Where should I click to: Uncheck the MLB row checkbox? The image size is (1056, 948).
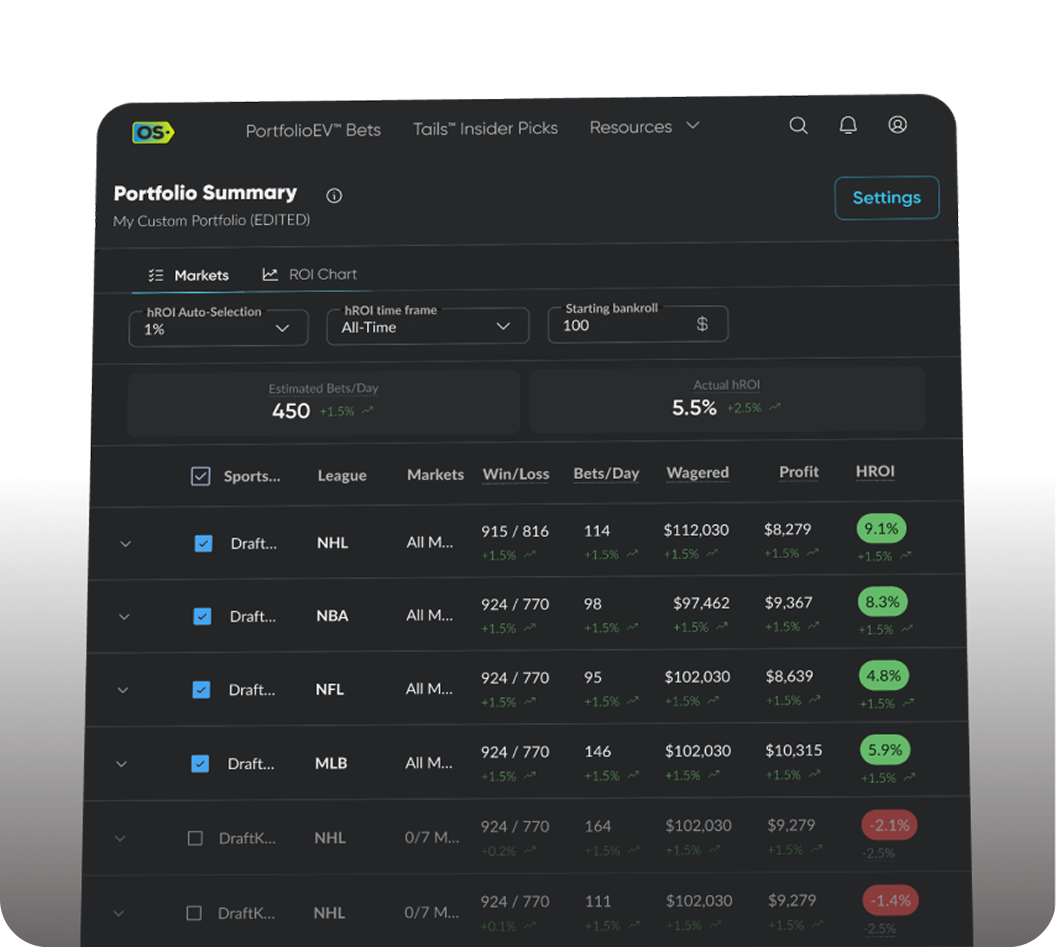point(200,764)
